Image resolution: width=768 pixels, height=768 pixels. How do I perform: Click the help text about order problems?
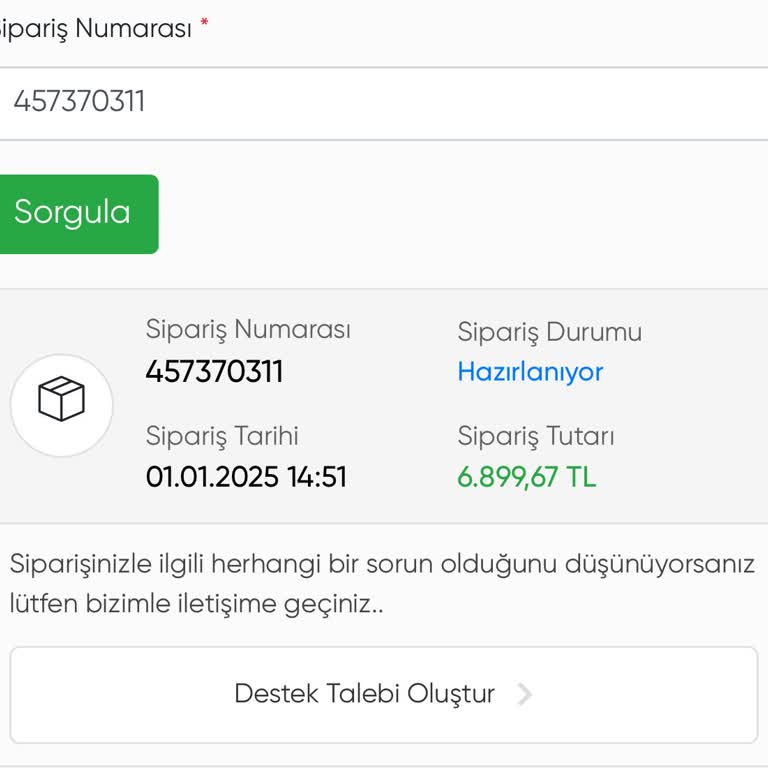[382, 583]
